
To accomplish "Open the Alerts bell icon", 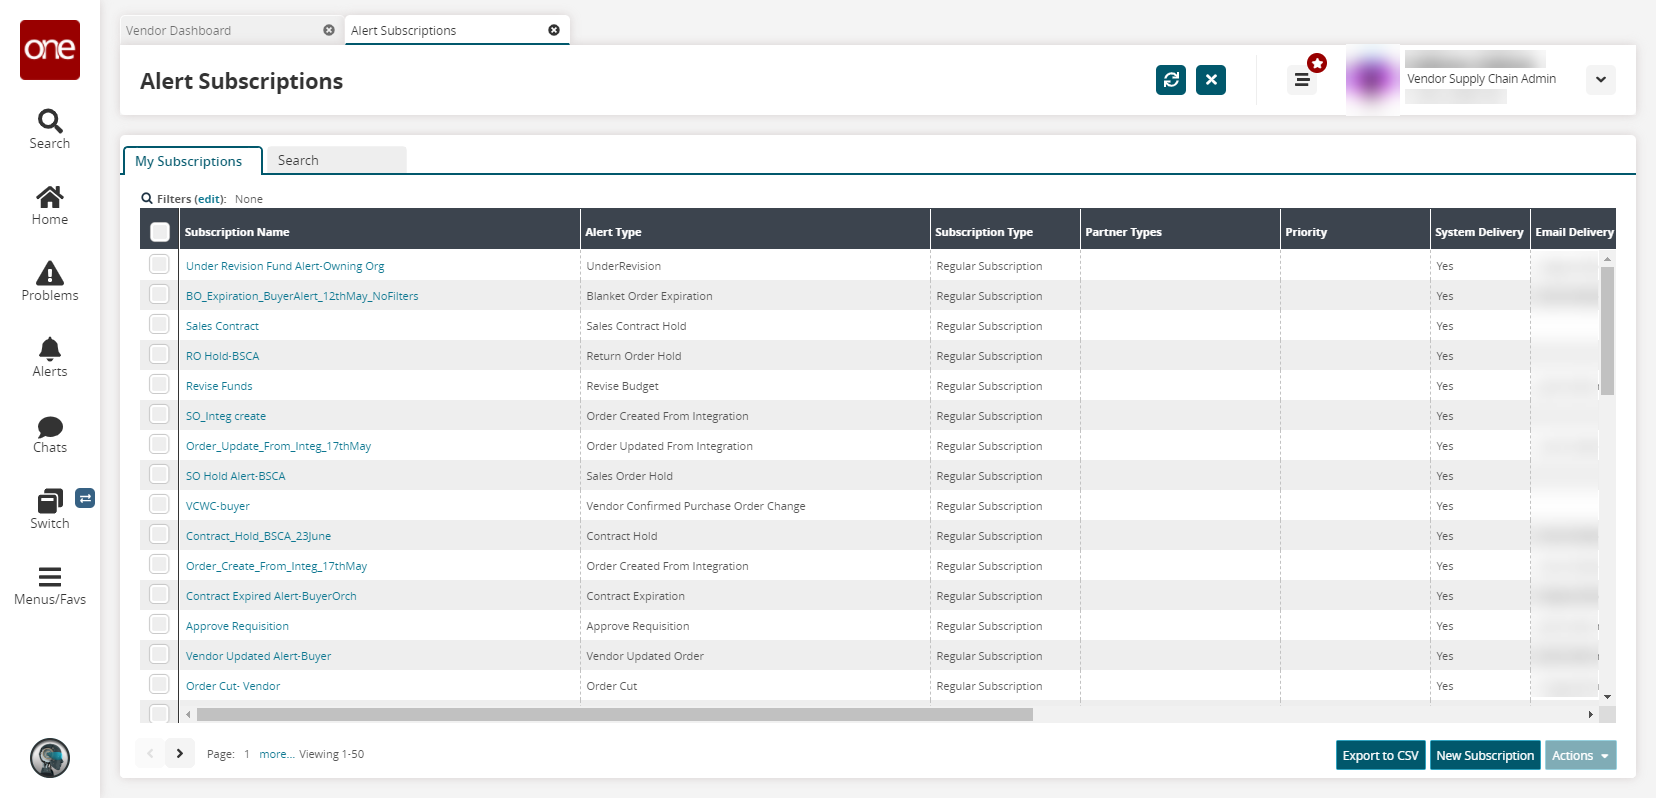I will coord(50,357).
